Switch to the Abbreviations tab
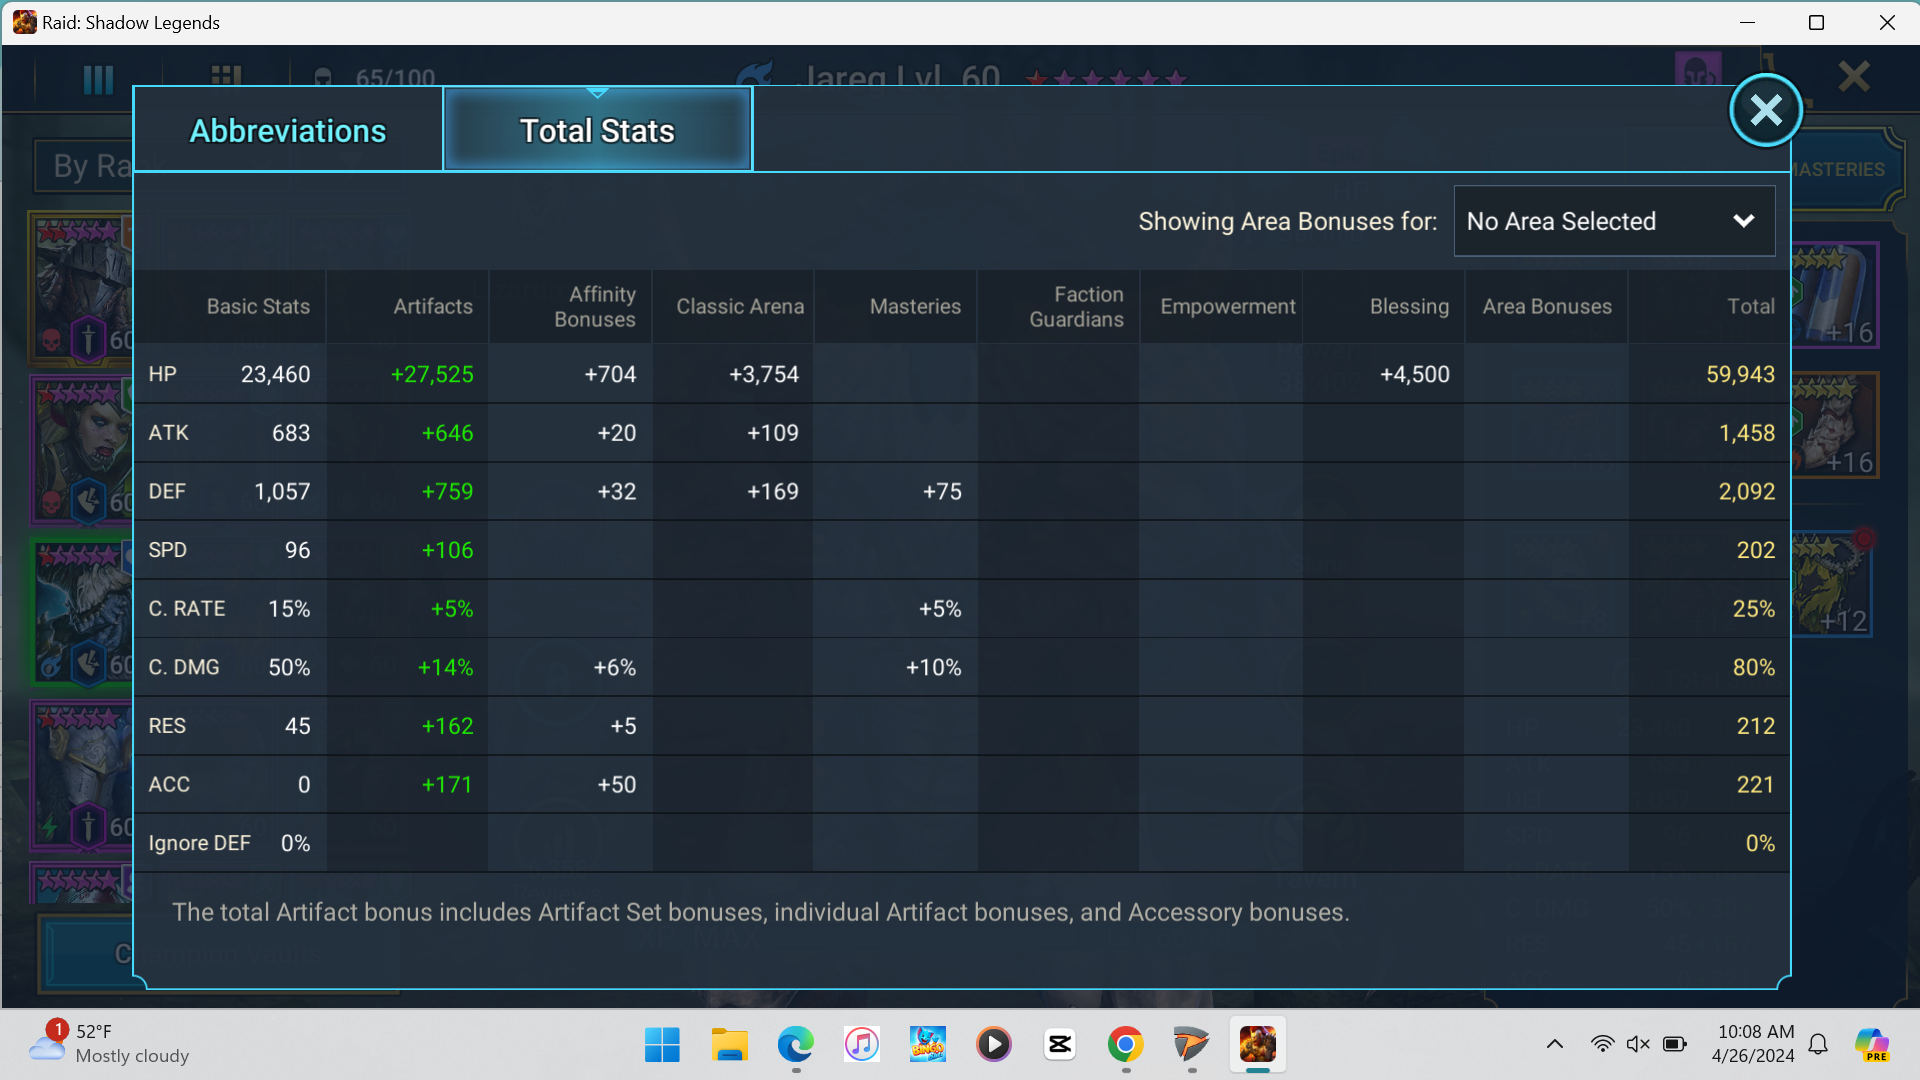 point(288,130)
